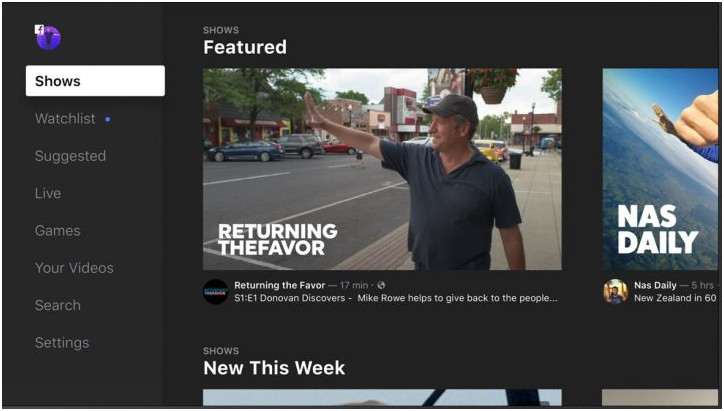
Task: Click the Nas Daily channel avatar
Action: tap(615, 291)
